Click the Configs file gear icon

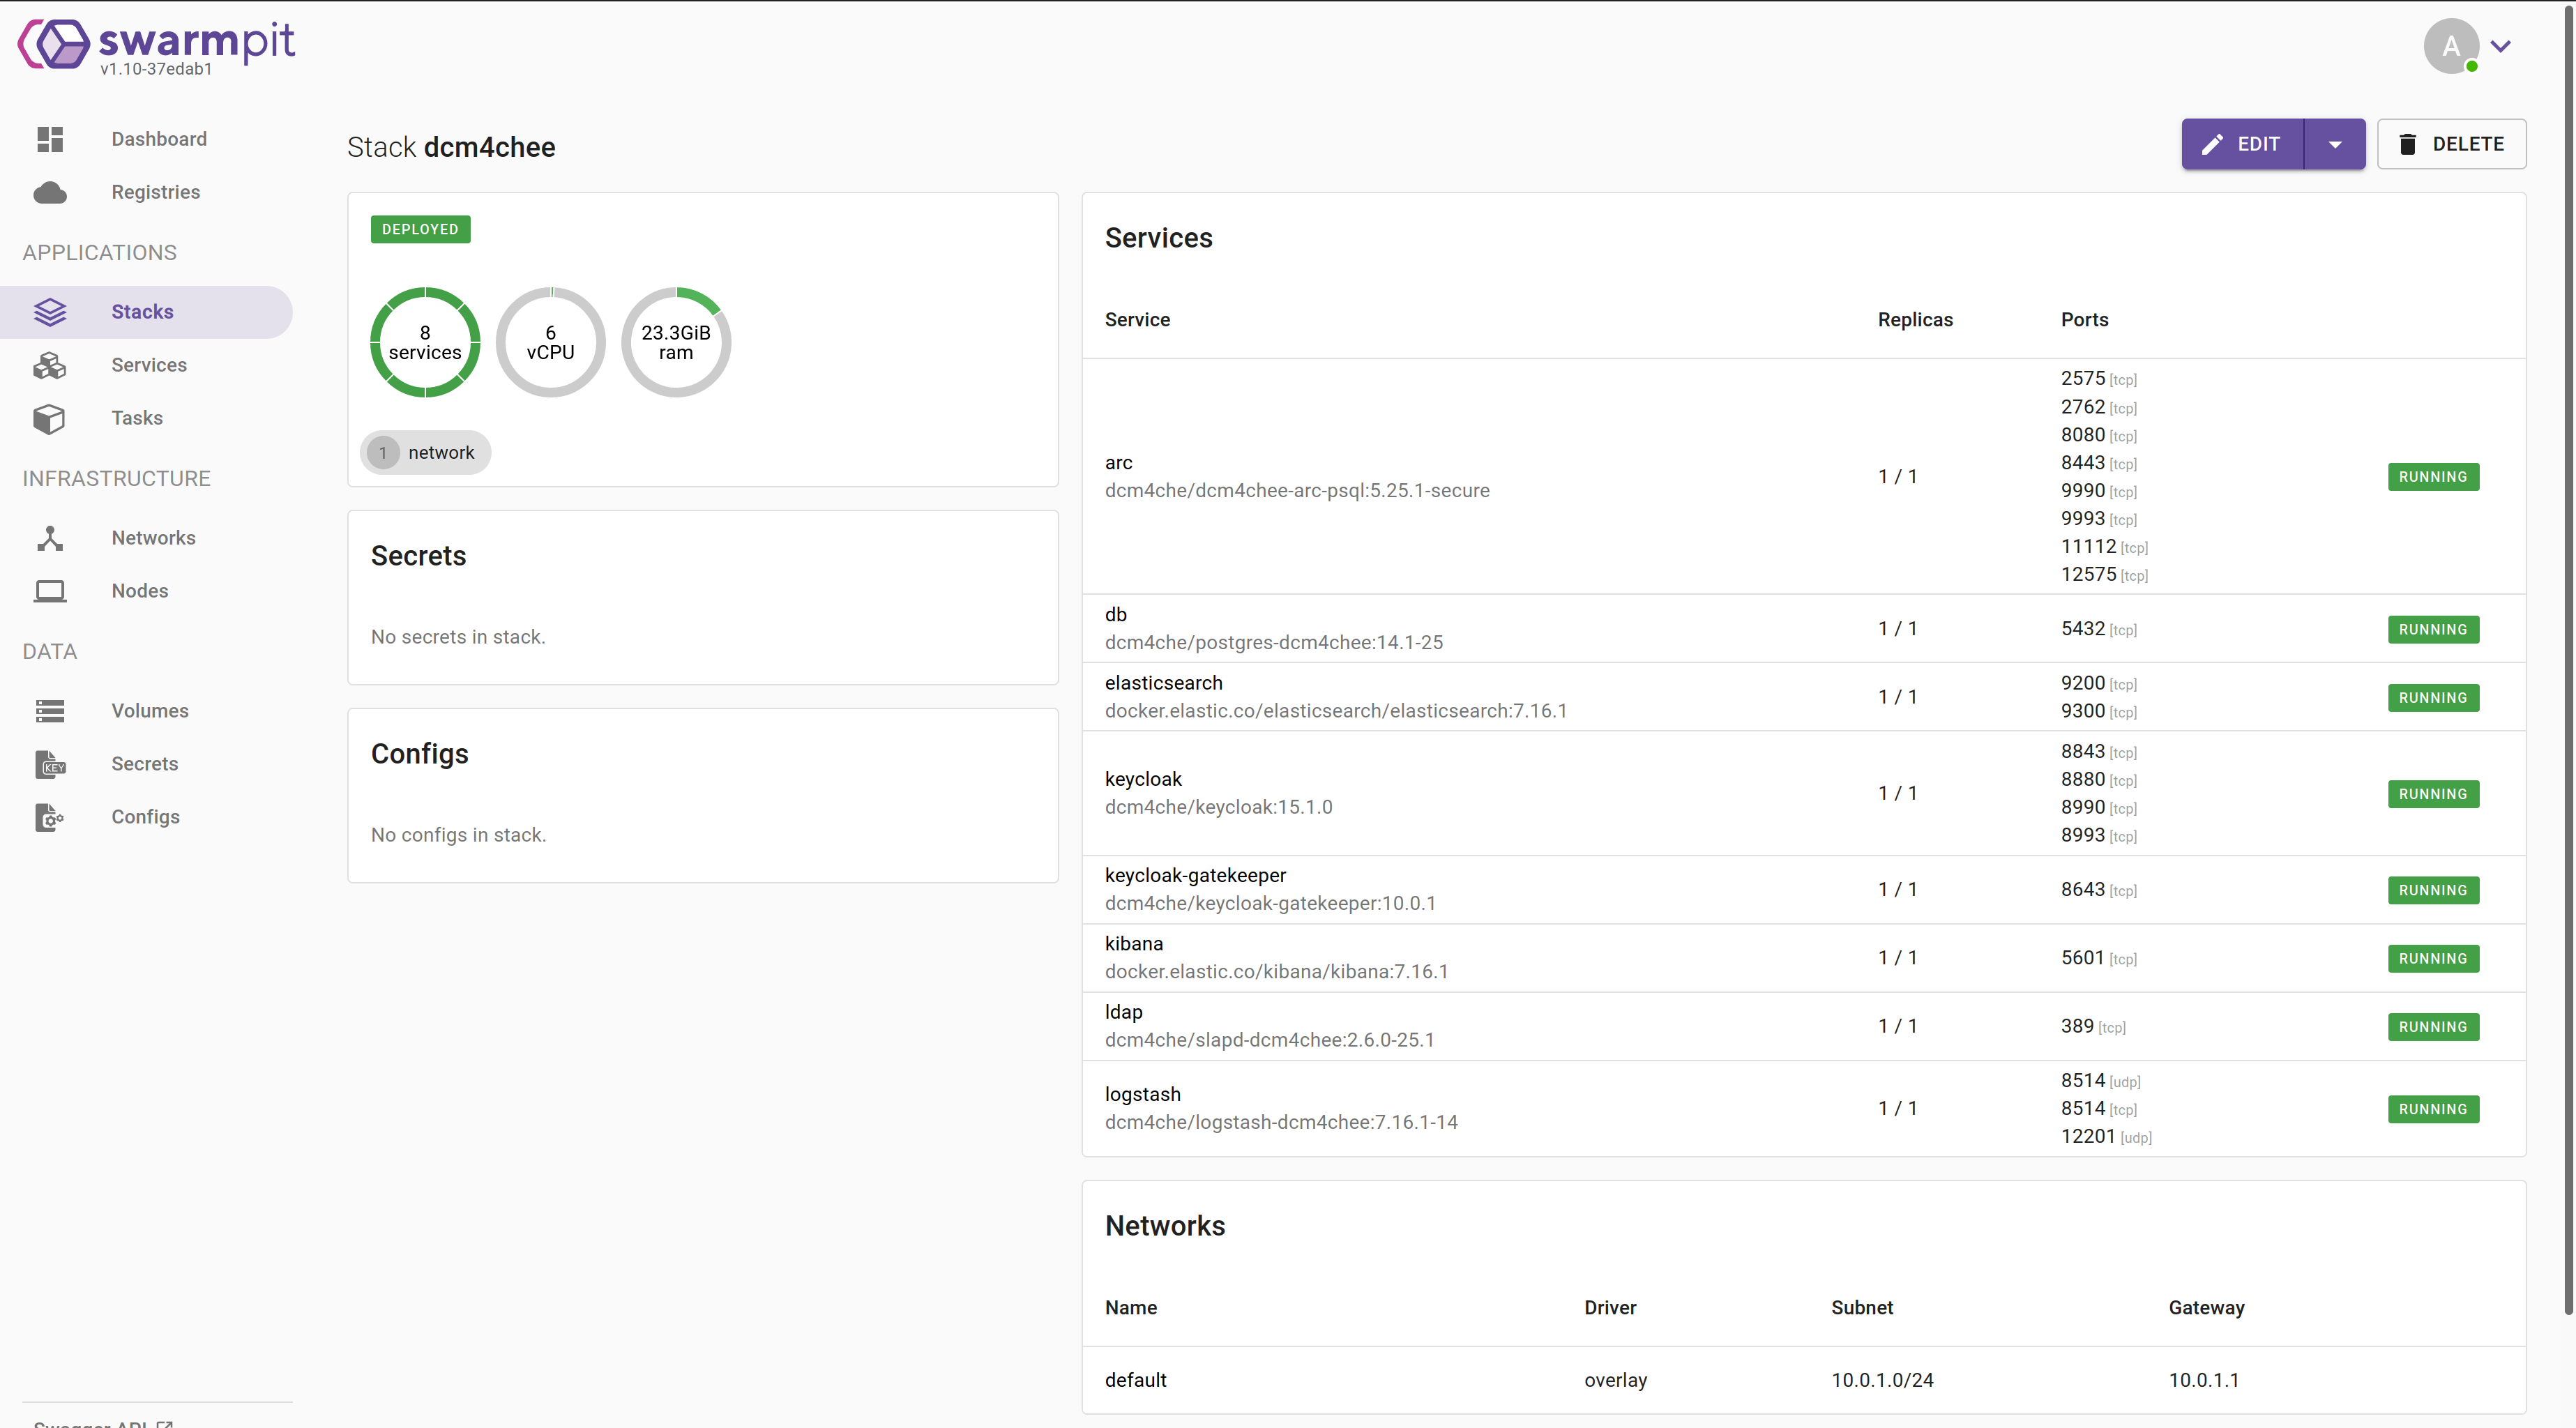click(50, 817)
